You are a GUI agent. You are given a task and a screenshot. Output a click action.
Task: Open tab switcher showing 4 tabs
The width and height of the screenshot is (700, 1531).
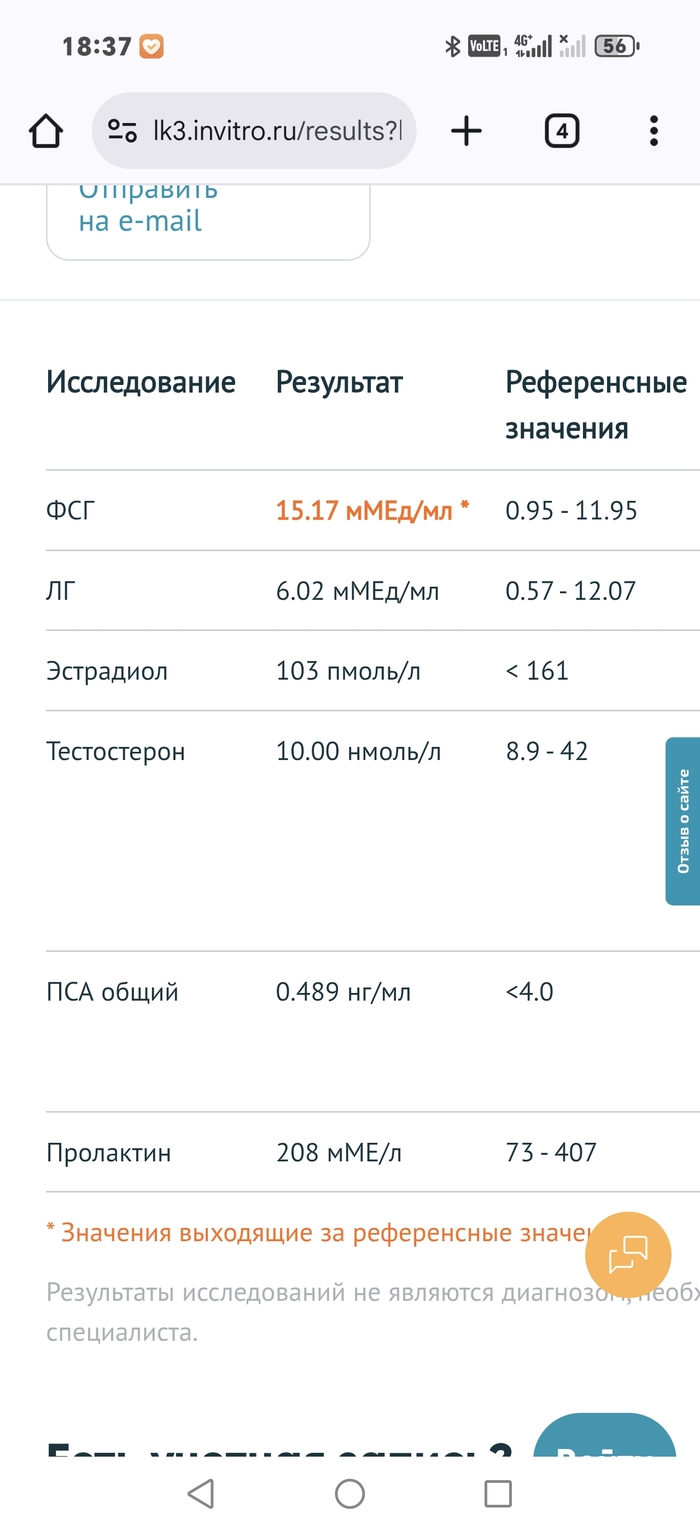pos(562,131)
